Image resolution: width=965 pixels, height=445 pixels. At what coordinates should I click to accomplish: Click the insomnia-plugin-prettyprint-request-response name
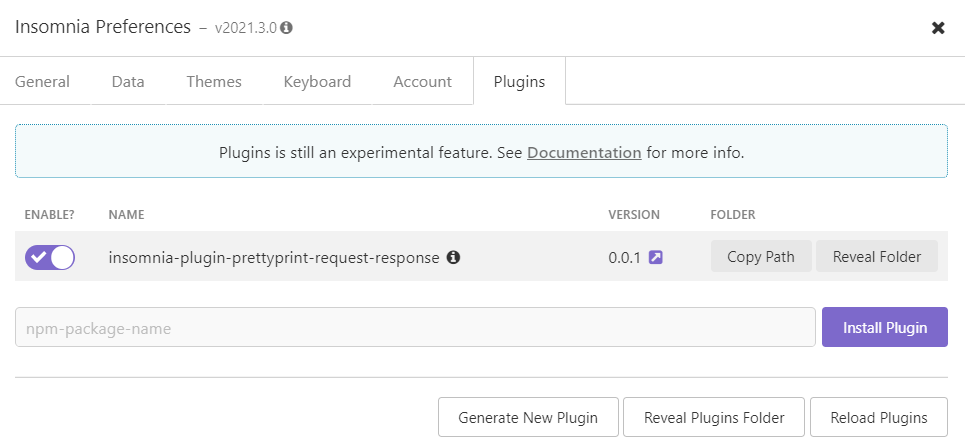coord(273,257)
